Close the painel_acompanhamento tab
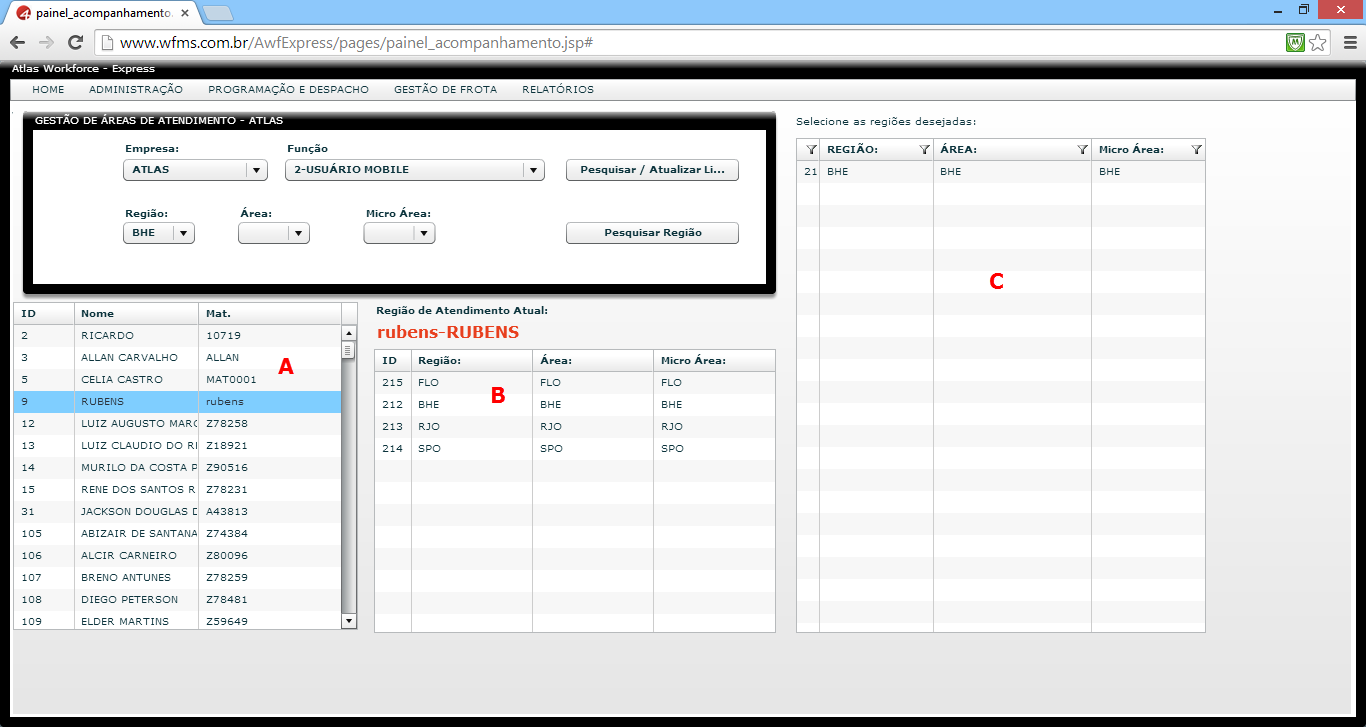The height and width of the screenshot is (728, 1366). [185, 14]
